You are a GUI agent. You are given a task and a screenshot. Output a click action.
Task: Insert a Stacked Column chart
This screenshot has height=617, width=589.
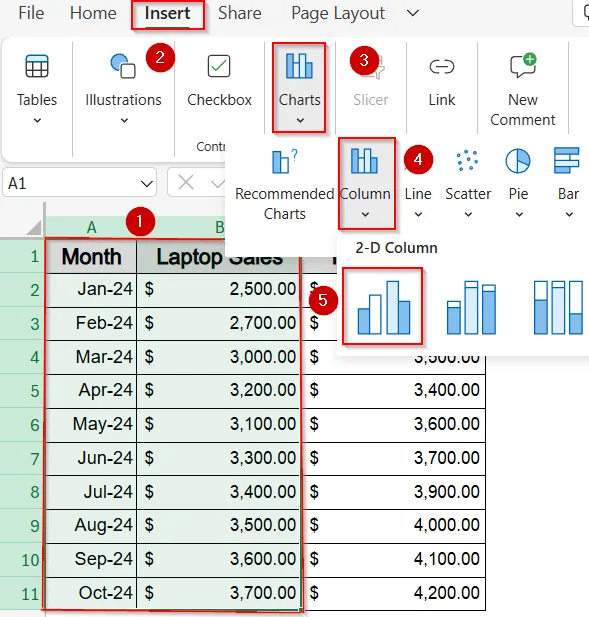[x=471, y=307]
